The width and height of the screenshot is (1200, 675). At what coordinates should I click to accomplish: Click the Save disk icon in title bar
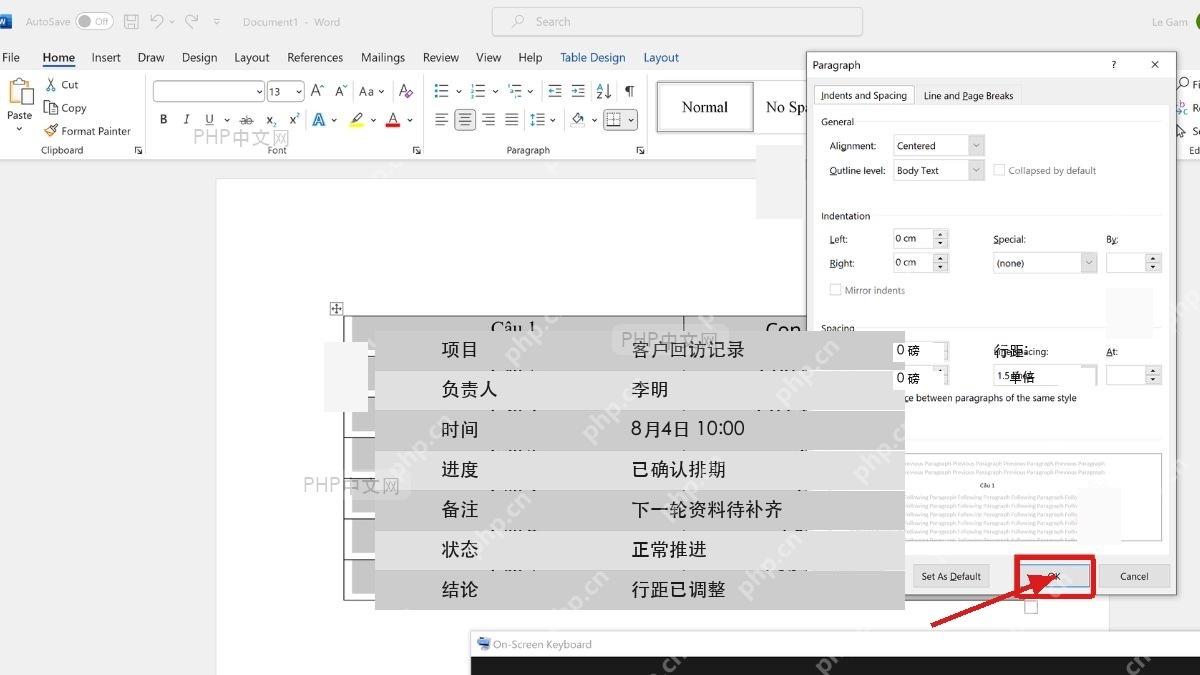point(132,21)
